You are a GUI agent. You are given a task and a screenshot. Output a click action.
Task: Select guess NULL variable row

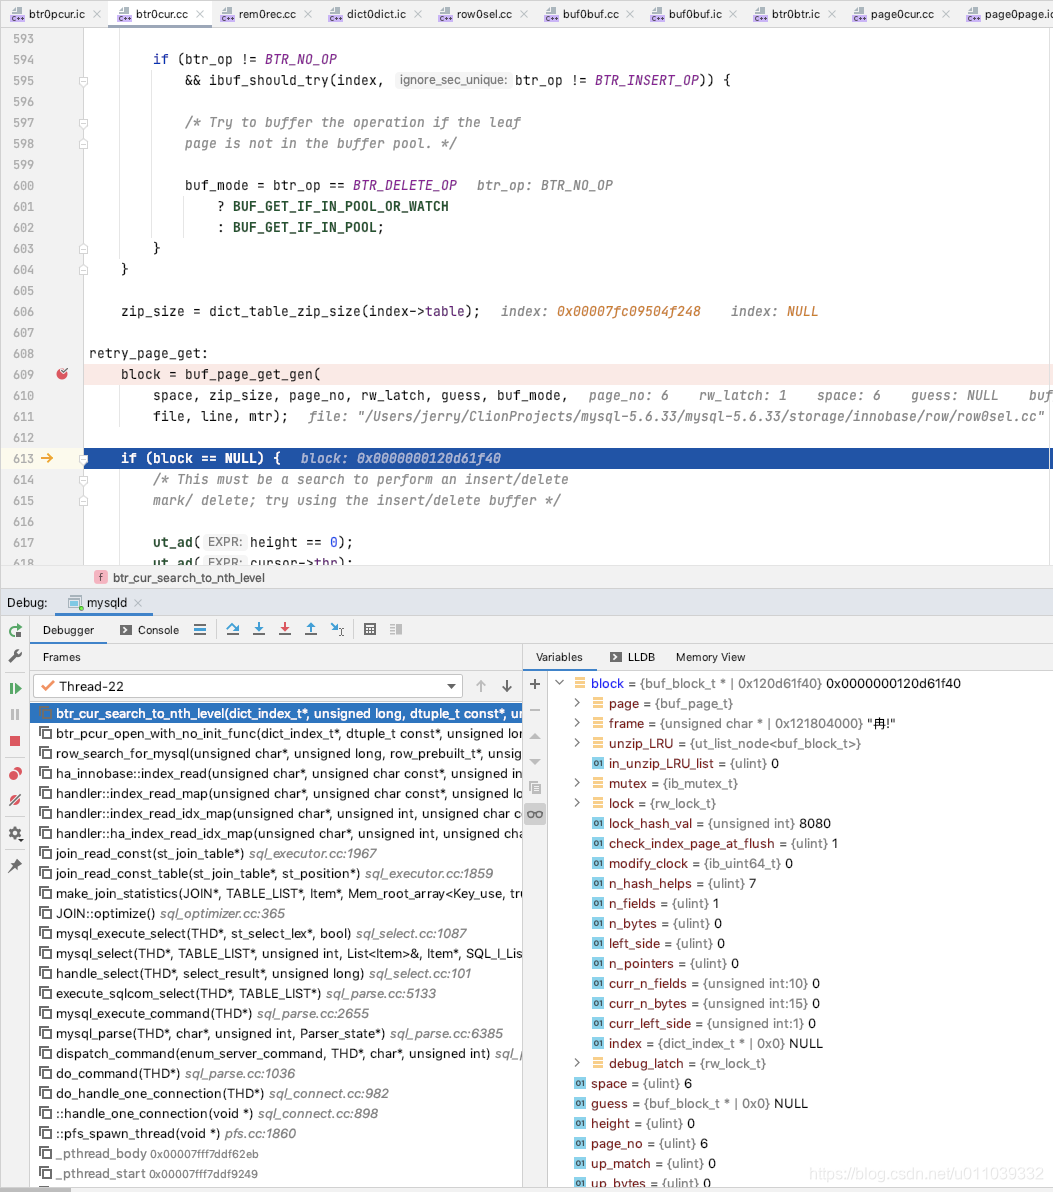click(800, 1103)
